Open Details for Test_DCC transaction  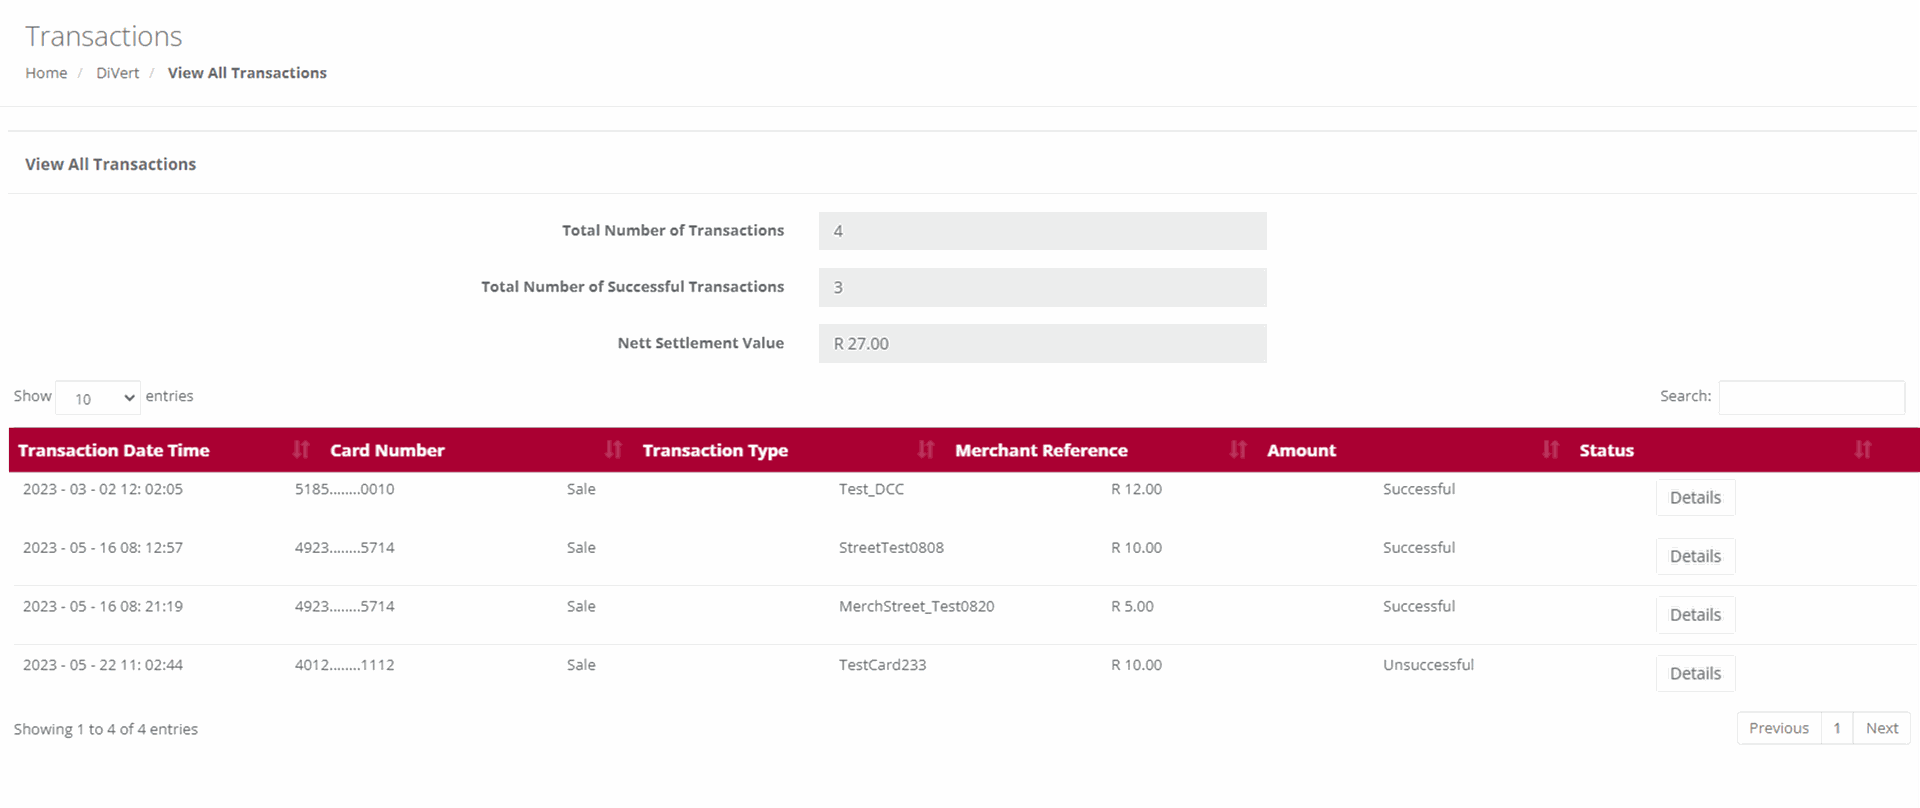point(1695,498)
